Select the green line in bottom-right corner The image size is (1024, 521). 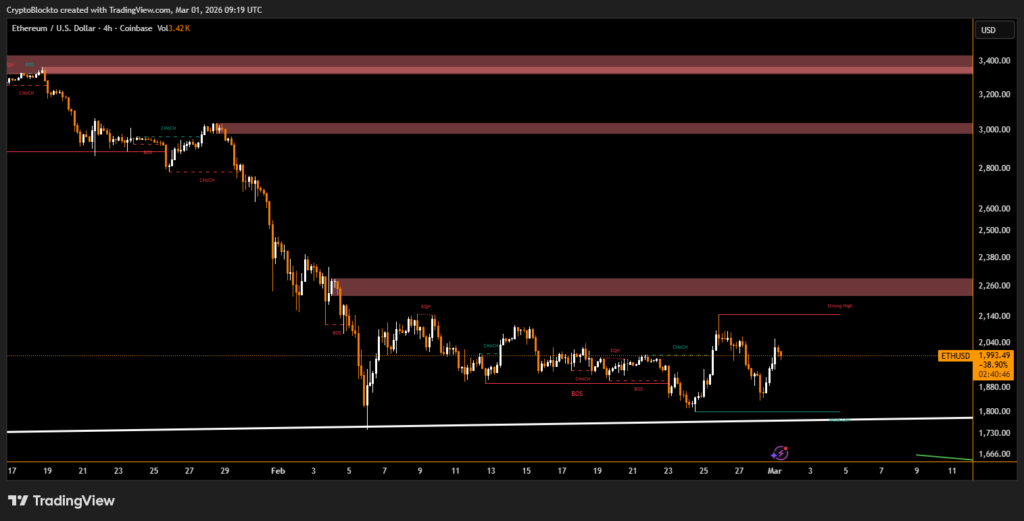click(x=943, y=457)
